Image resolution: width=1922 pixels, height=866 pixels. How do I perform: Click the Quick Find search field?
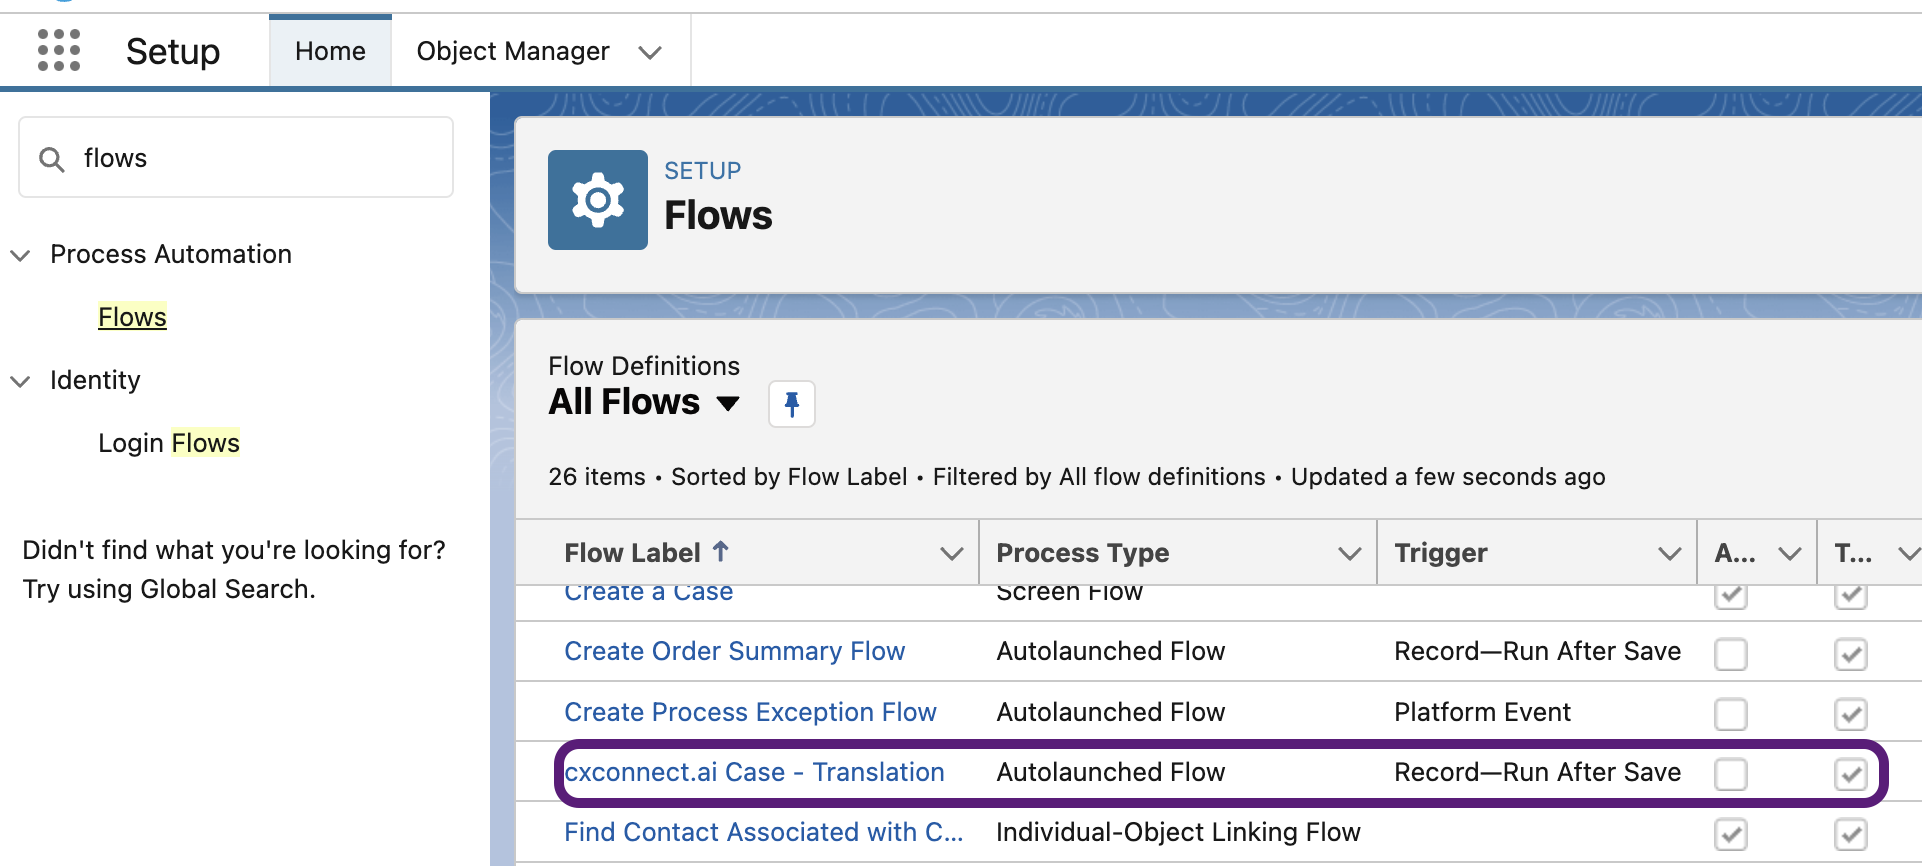pos(260,158)
